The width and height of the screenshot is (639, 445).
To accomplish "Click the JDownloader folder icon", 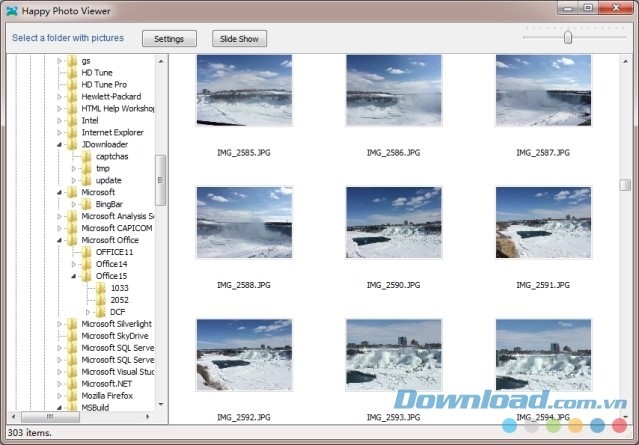I will [x=71, y=144].
